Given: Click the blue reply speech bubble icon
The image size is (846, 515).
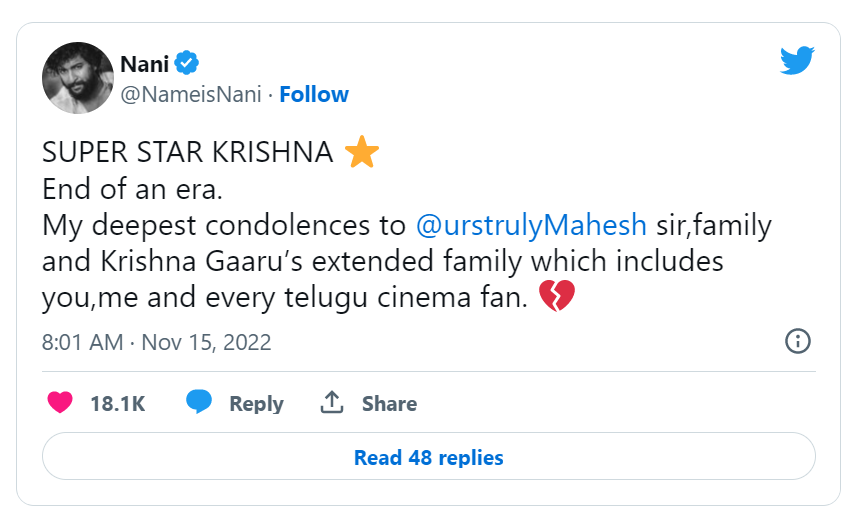Looking at the screenshot, I should [198, 403].
